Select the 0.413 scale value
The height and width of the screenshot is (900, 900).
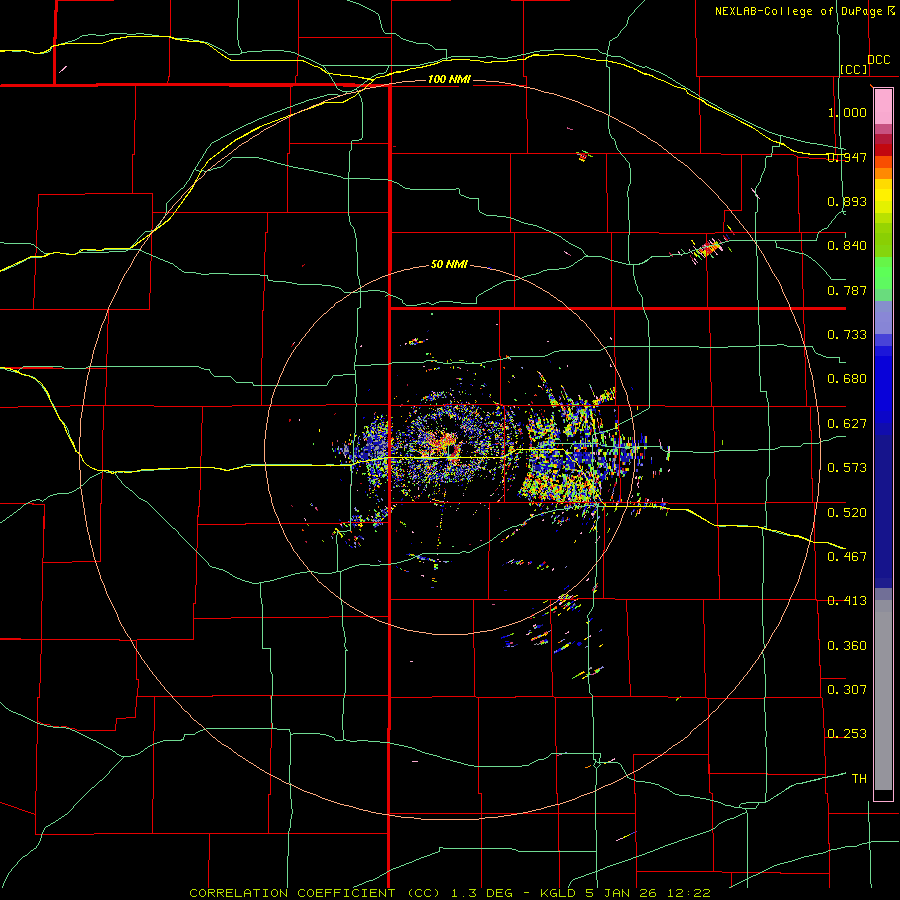847,601
